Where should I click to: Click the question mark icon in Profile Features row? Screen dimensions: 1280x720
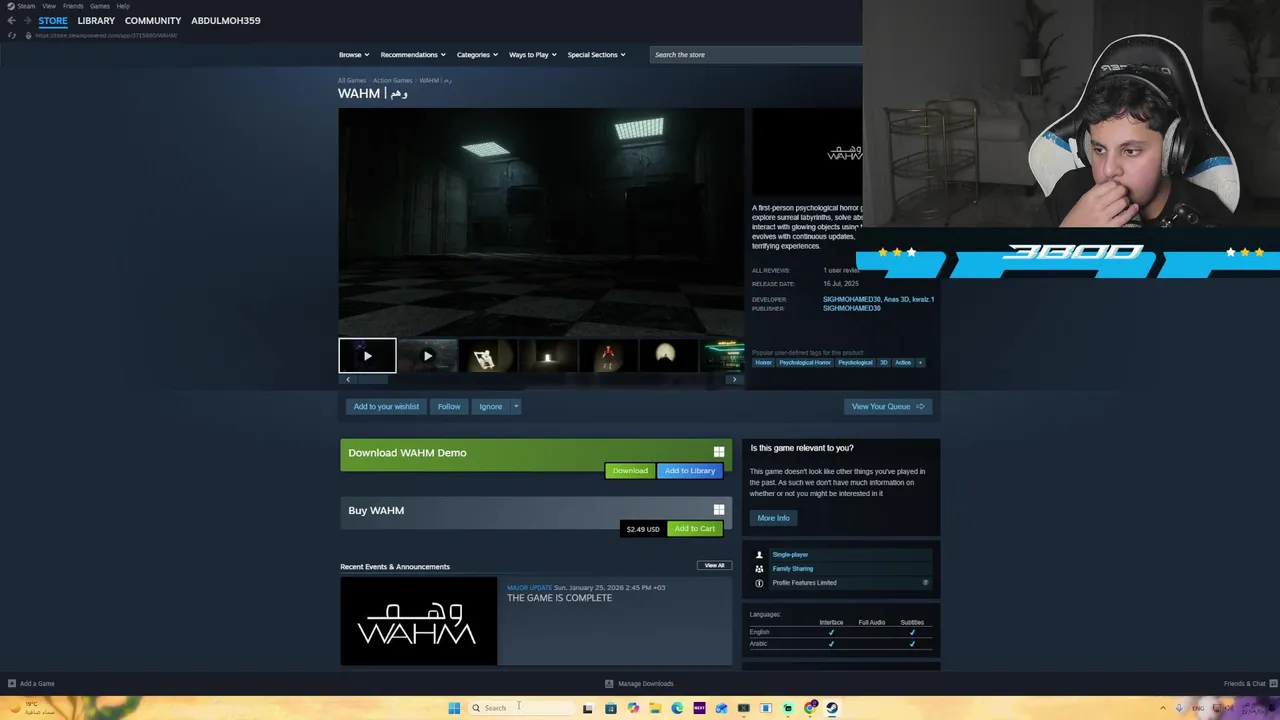(x=925, y=582)
